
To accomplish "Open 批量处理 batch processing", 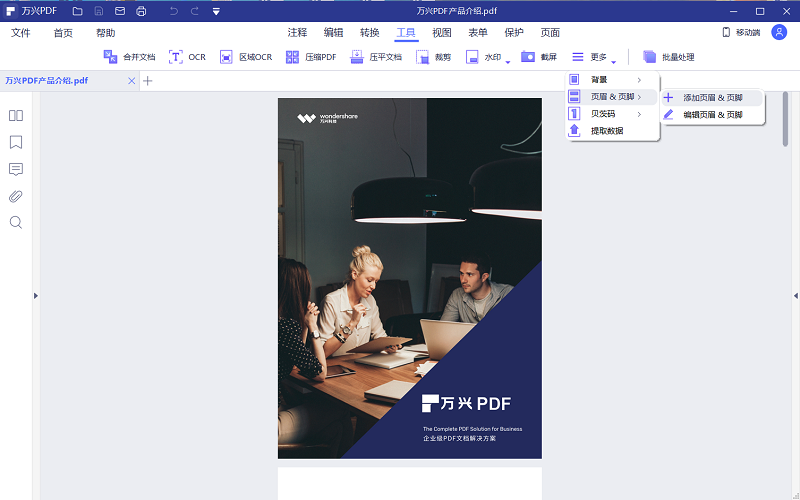I will [x=668, y=57].
